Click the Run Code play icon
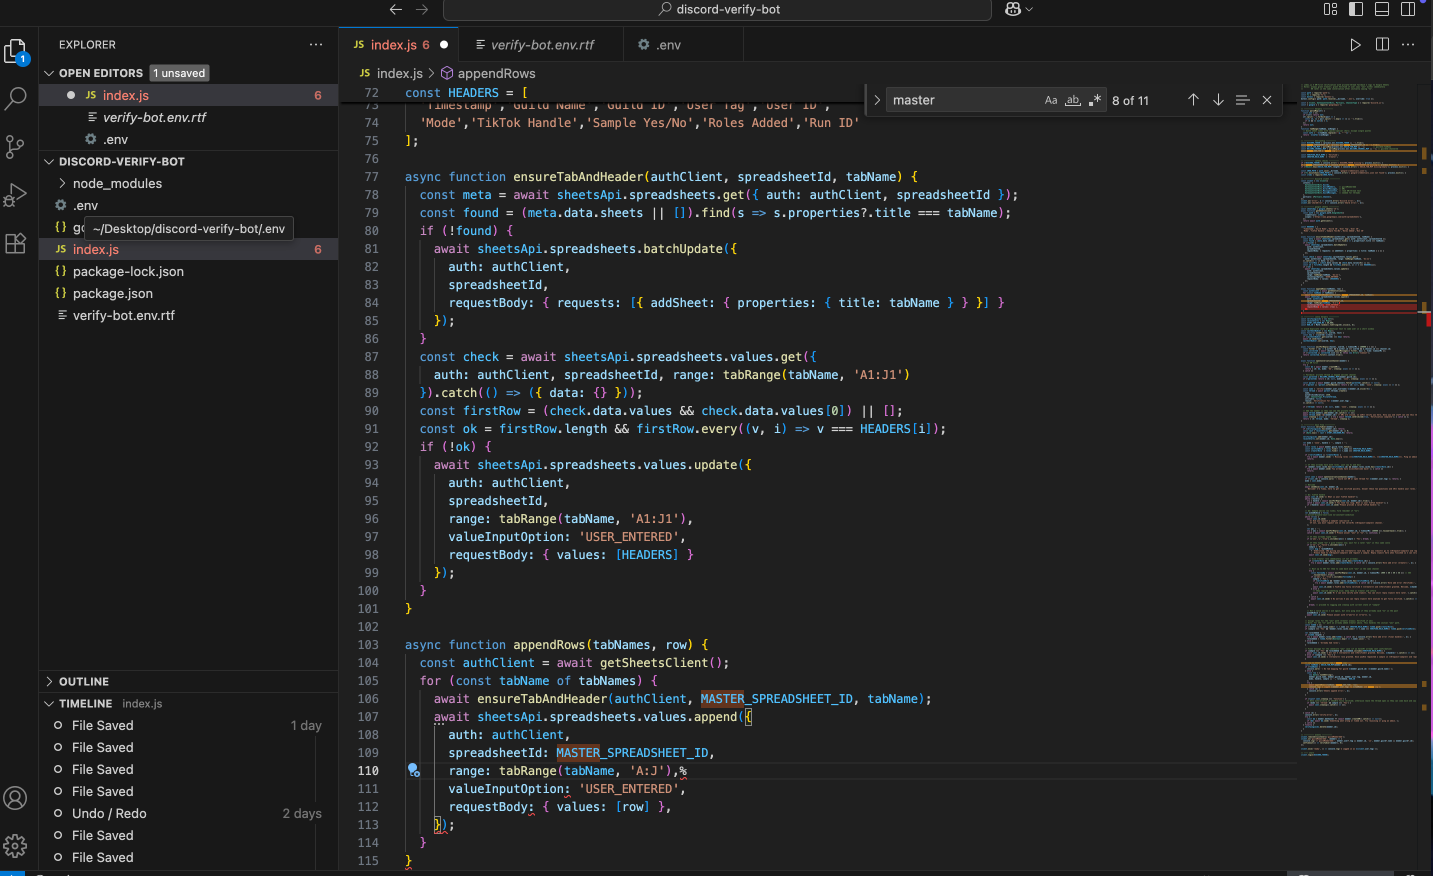The height and width of the screenshot is (876, 1433). pos(1355,45)
